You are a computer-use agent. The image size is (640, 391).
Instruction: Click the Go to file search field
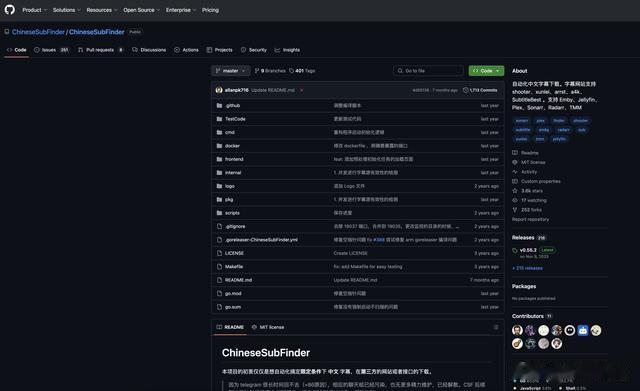click(x=428, y=71)
